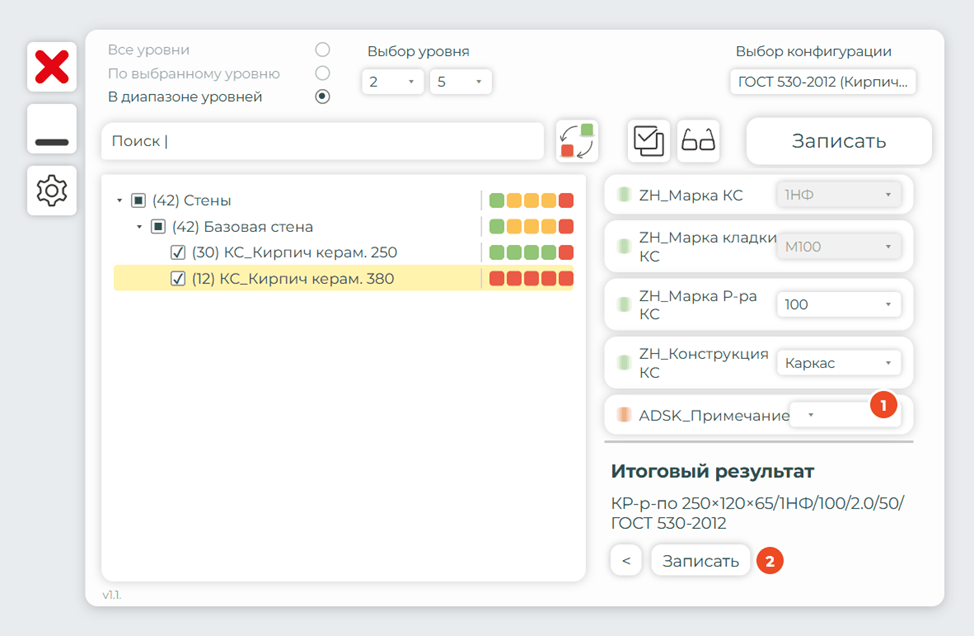The image size is (974, 636).
Task: Click 'Записать' button under Итоговый результат
Action: click(701, 561)
